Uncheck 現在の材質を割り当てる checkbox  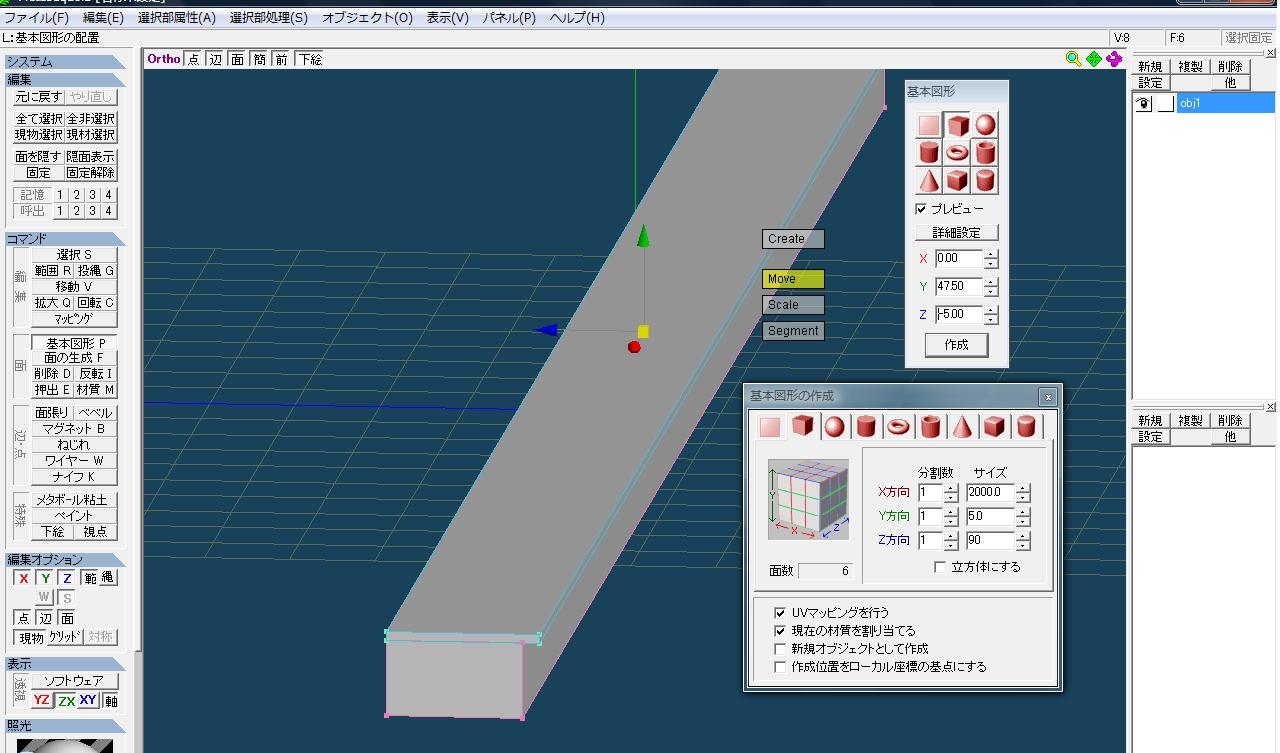coord(780,631)
